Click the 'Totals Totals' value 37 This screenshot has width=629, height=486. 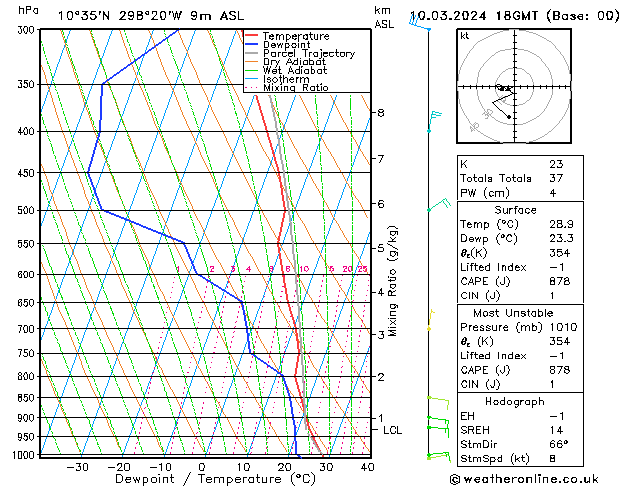pos(556,178)
